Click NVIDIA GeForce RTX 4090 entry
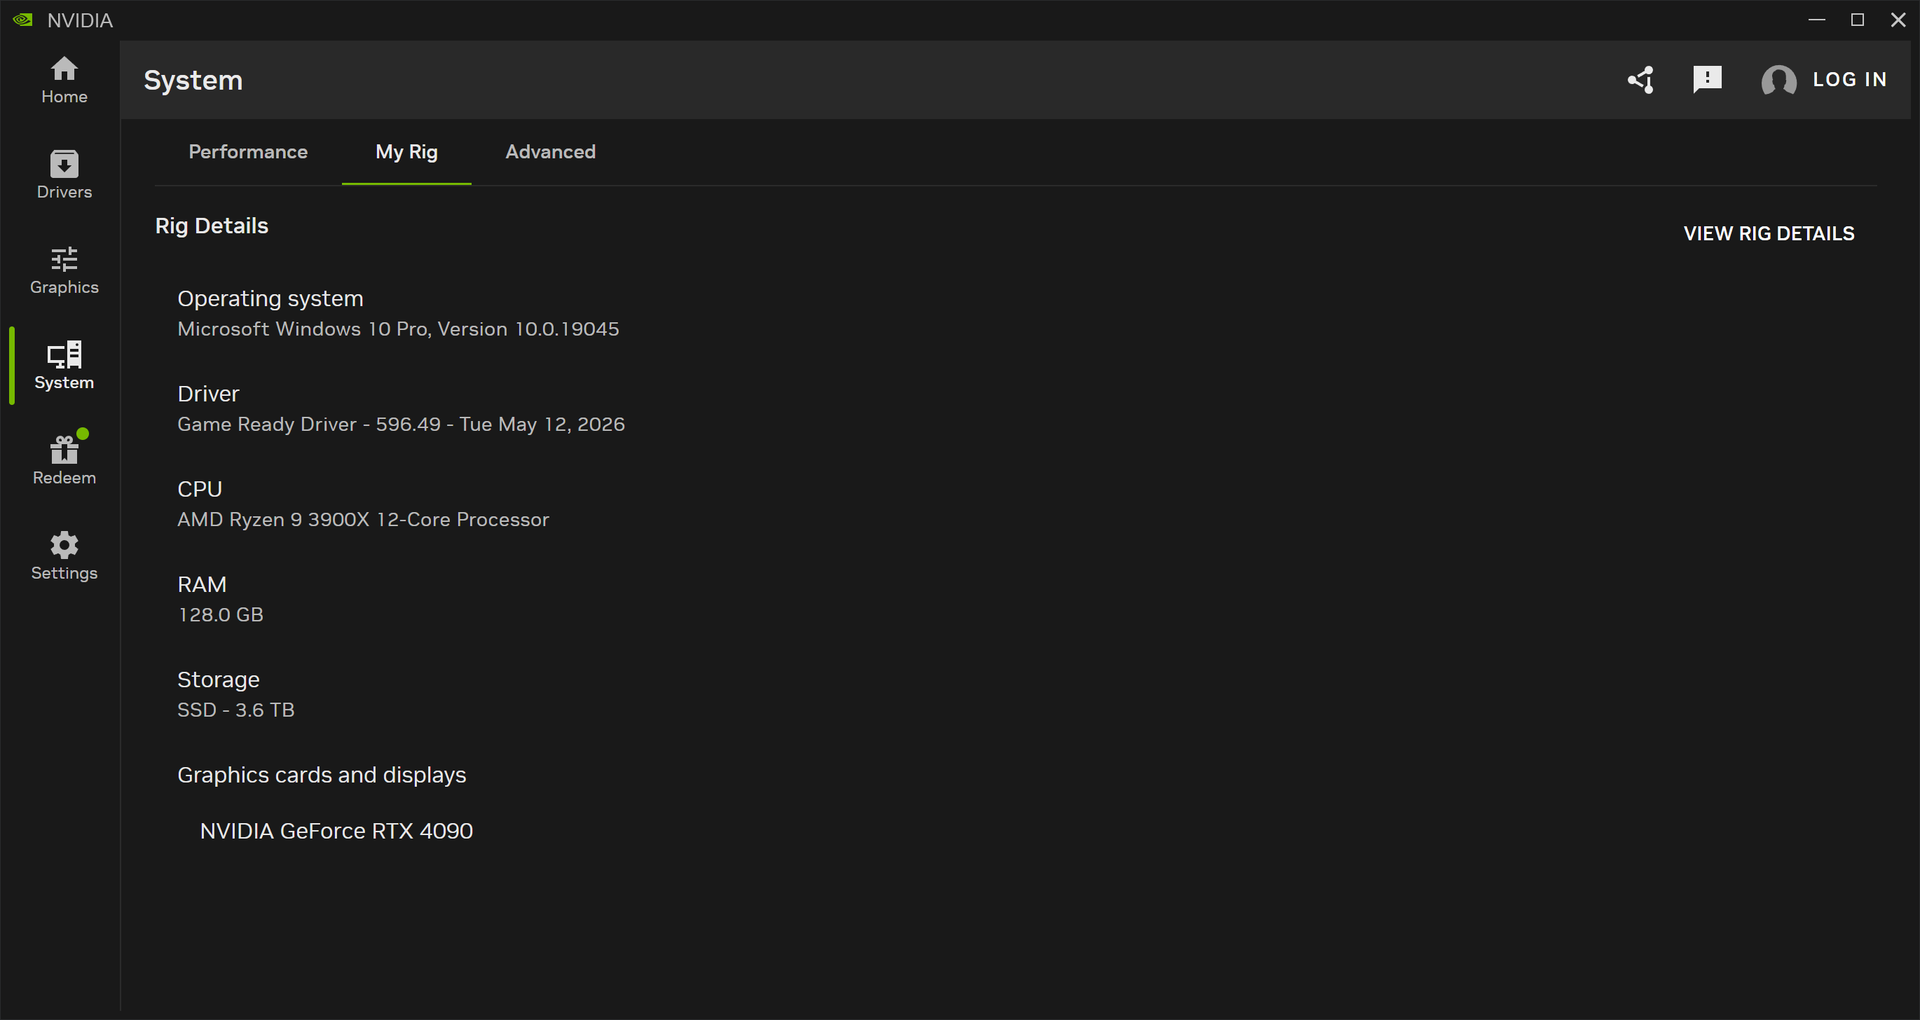The image size is (1920, 1020). (336, 831)
